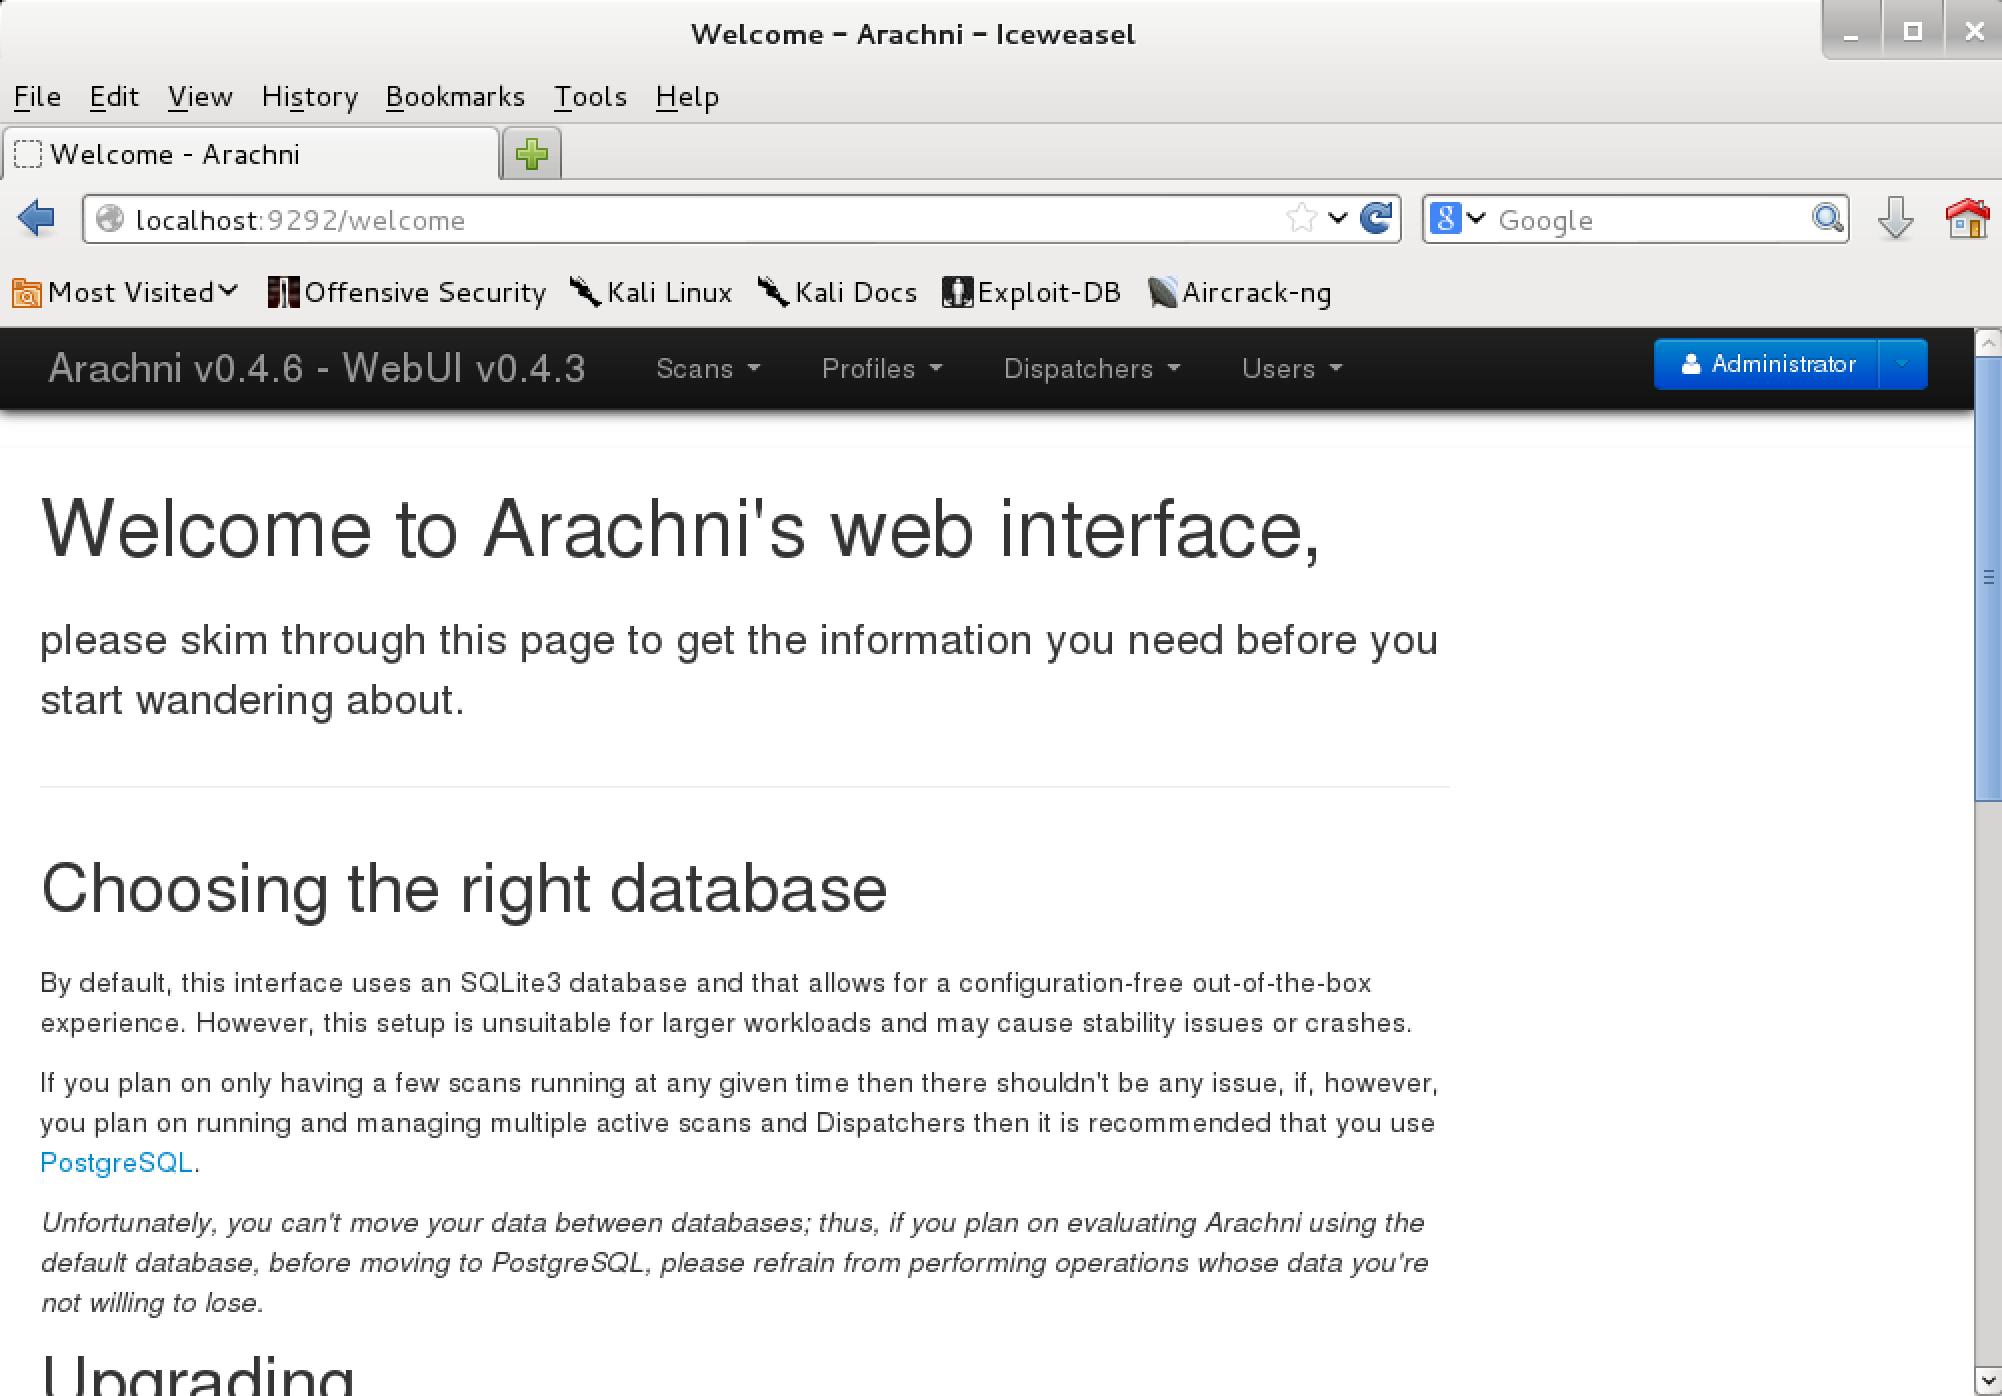This screenshot has height=1396, width=2002.
Task: Click the search magnifier icon
Action: click(x=1827, y=218)
